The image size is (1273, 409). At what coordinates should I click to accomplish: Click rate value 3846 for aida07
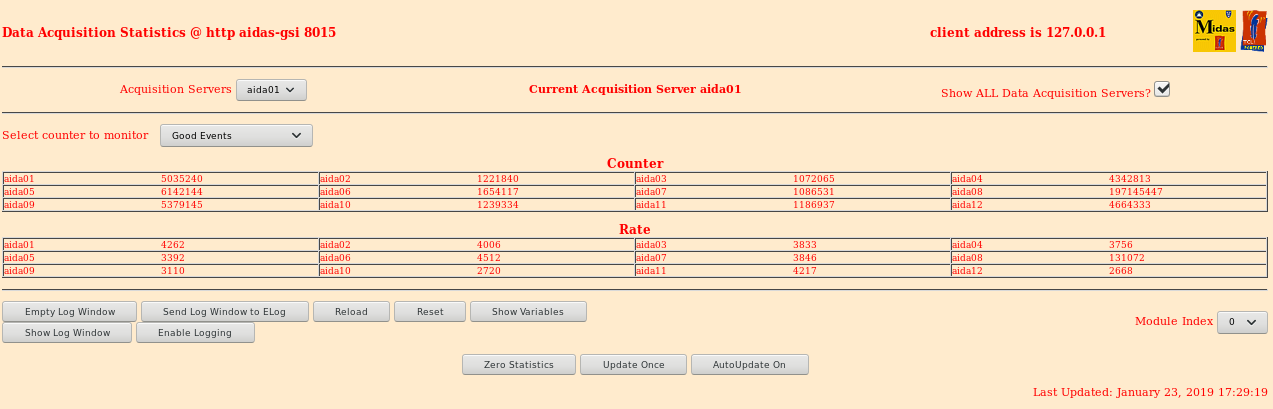[805, 258]
